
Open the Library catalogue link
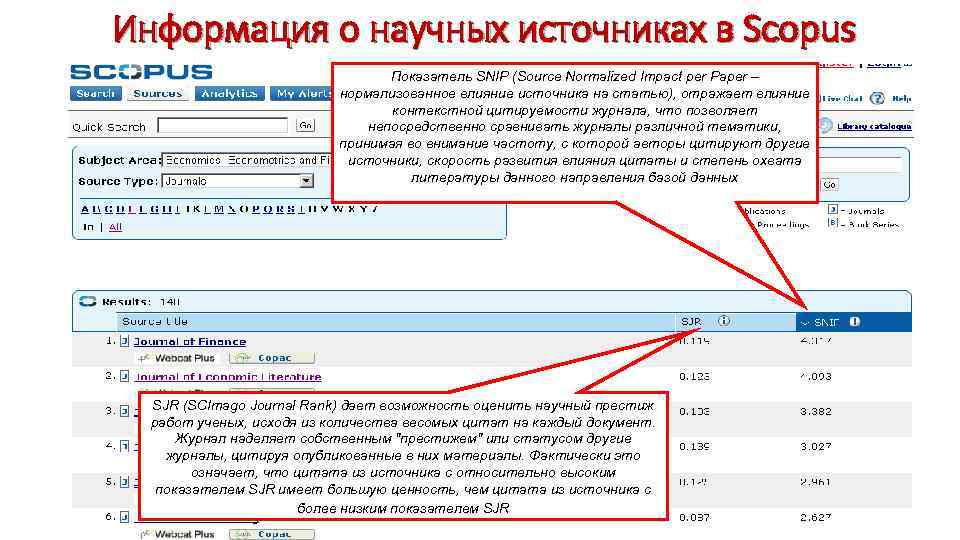pyautogui.click(x=874, y=126)
